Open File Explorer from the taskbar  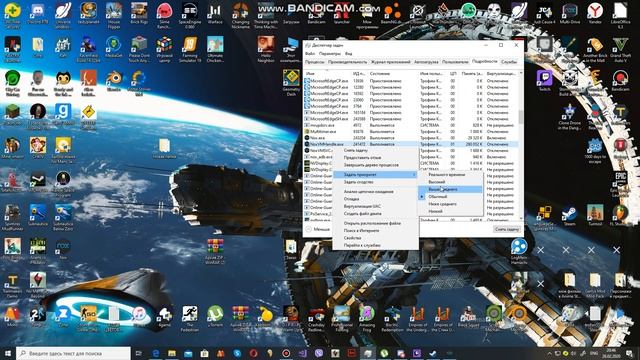tap(171, 353)
